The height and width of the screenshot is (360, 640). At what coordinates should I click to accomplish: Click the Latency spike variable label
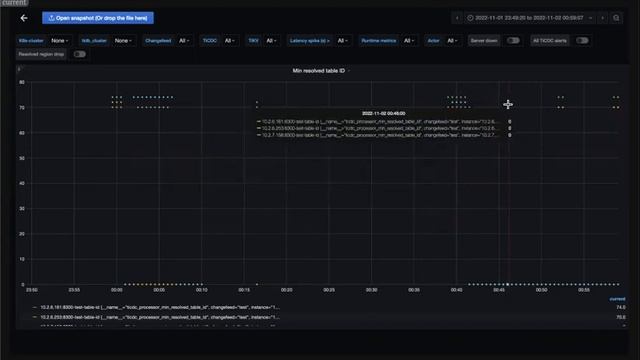(x=309, y=41)
